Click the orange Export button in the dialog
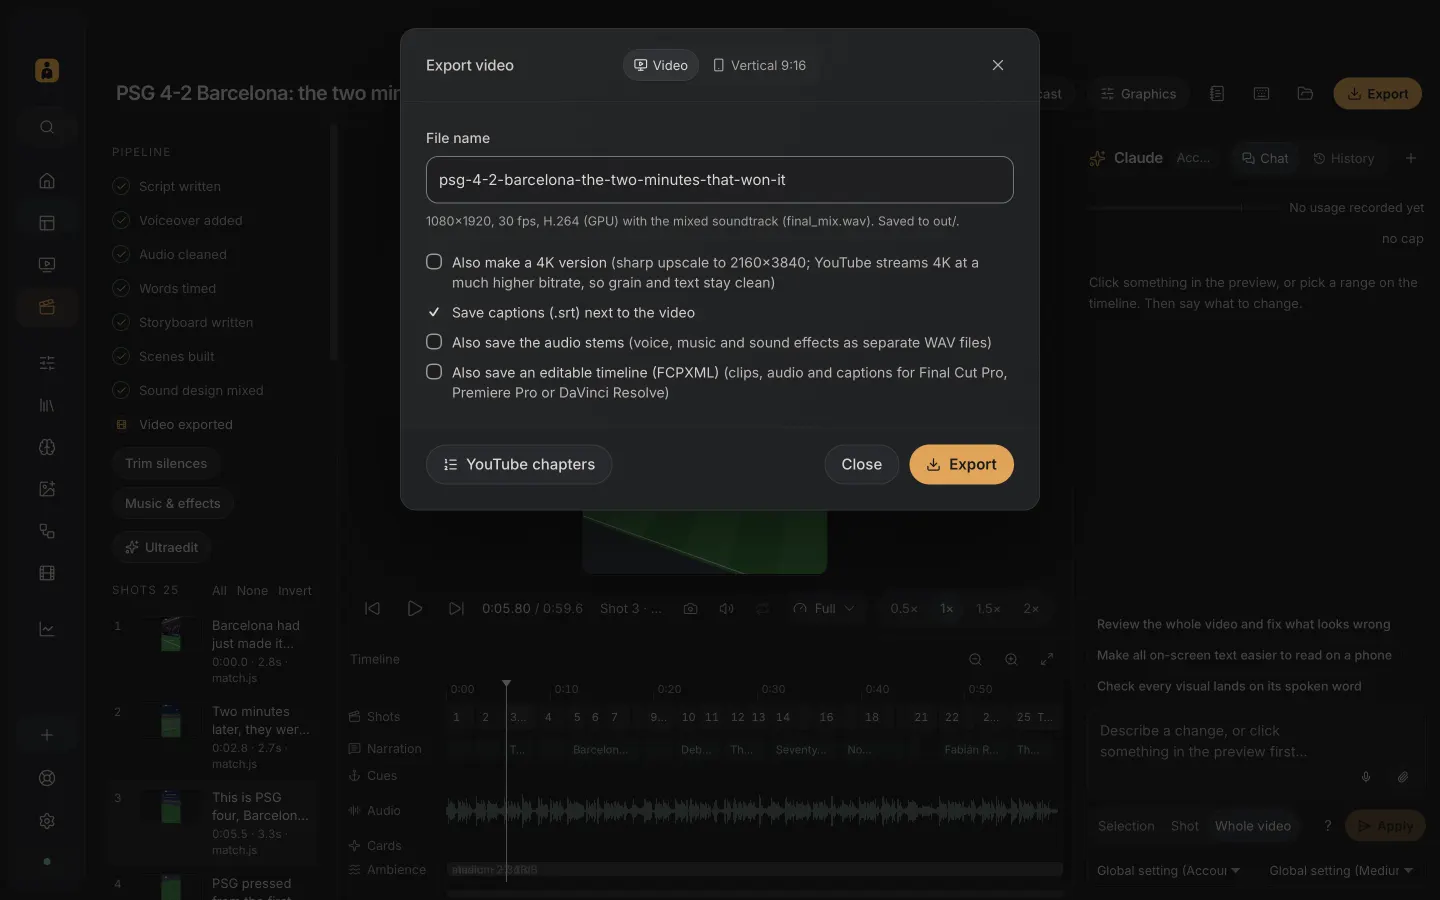Image resolution: width=1440 pixels, height=900 pixels. pyautogui.click(x=961, y=464)
